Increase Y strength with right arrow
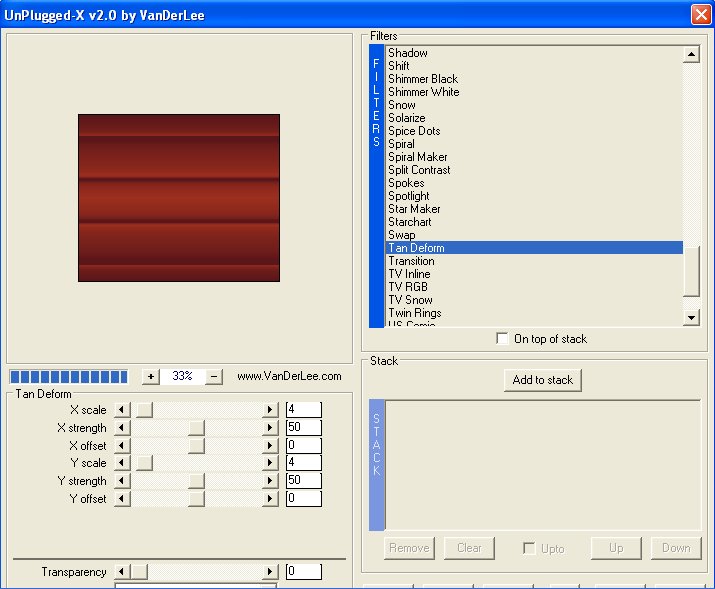 point(270,480)
